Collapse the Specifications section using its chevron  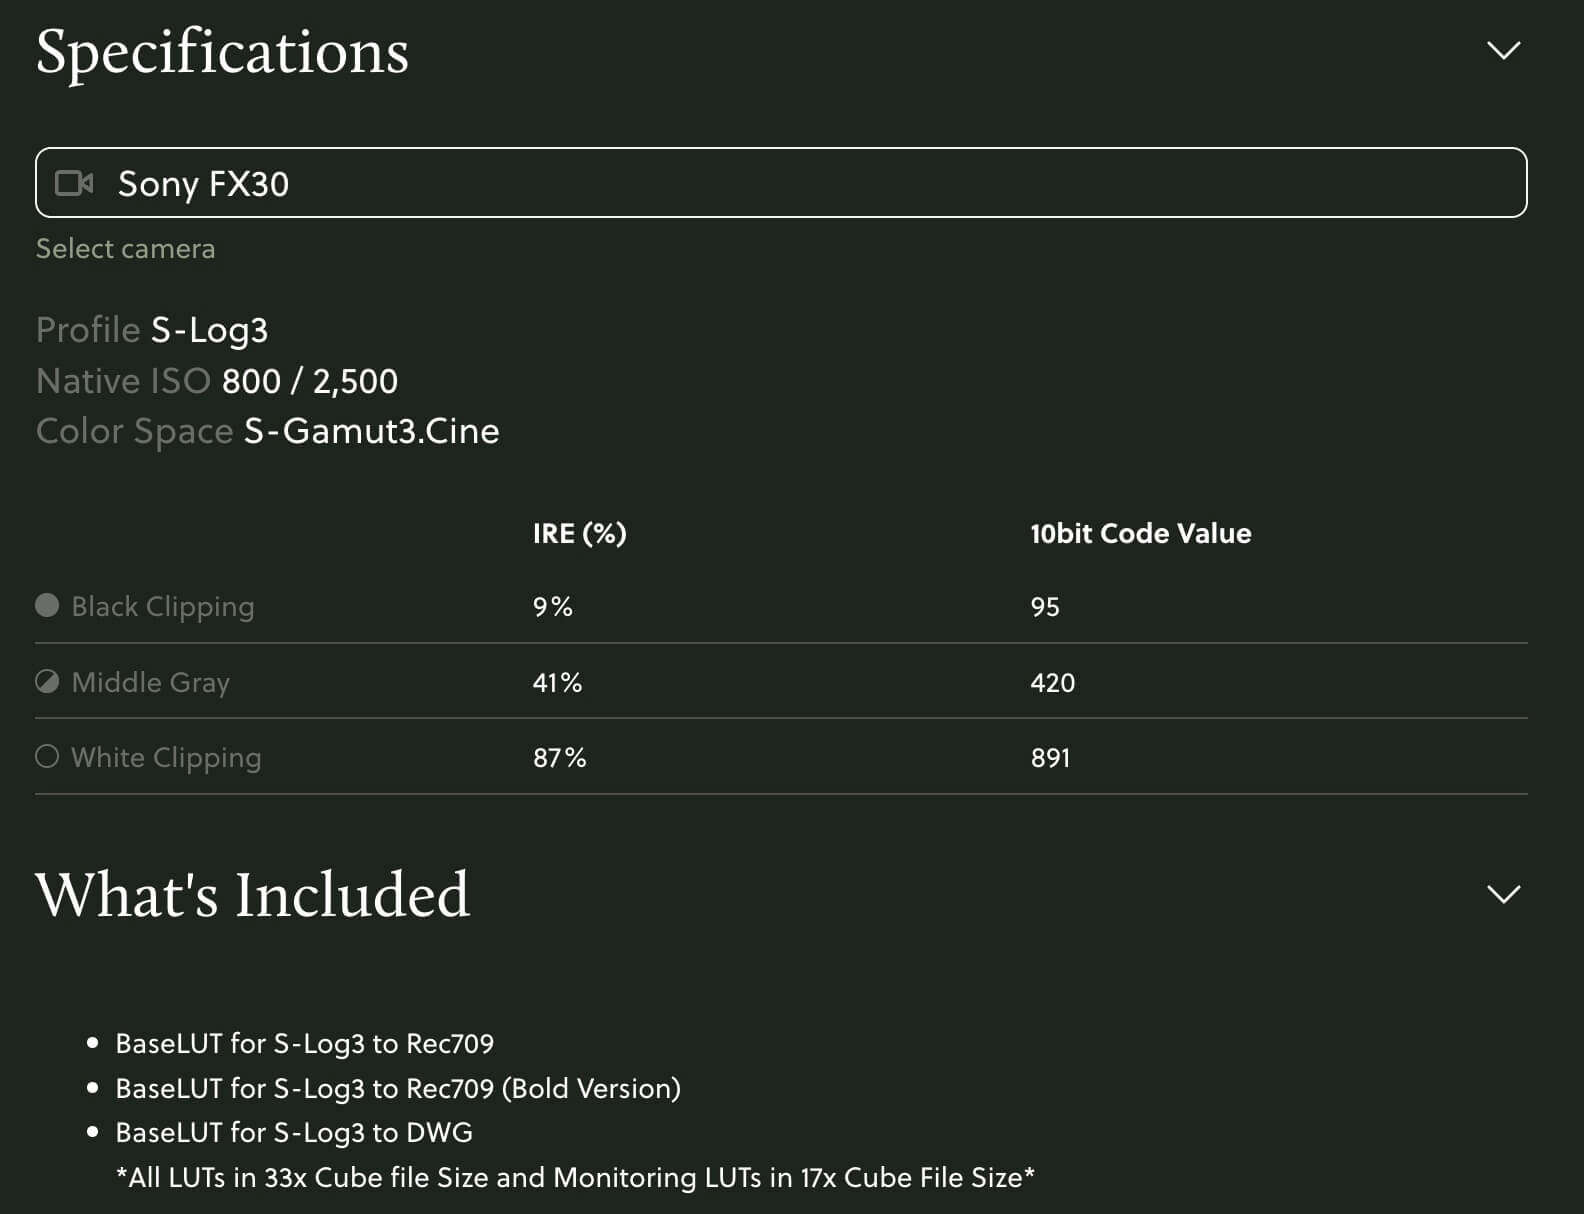[x=1503, y=50]
